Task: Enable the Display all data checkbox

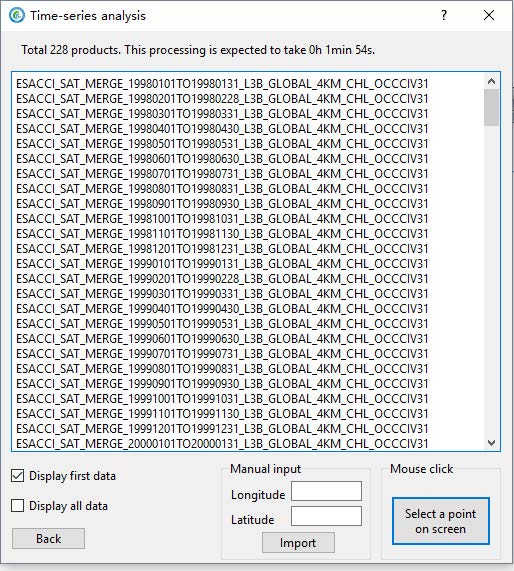Action: point(17,505)
